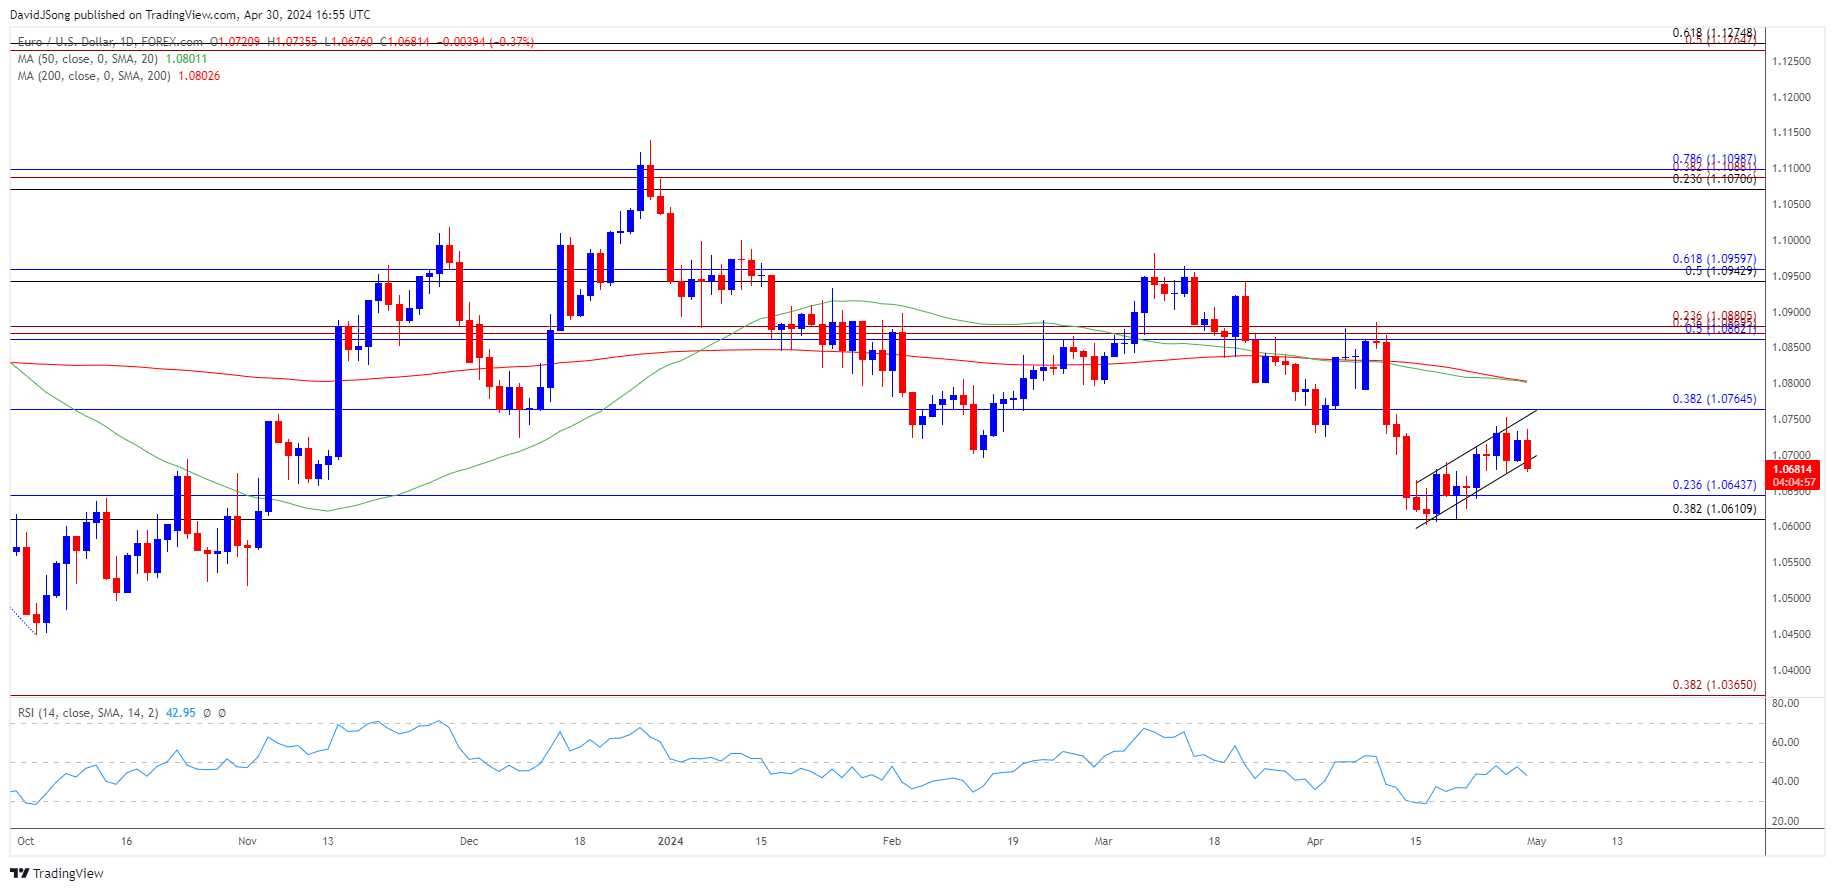Click the Fibonacci label 0.618 (1.09597)

pyautogui.click(x=1714, y=259)
